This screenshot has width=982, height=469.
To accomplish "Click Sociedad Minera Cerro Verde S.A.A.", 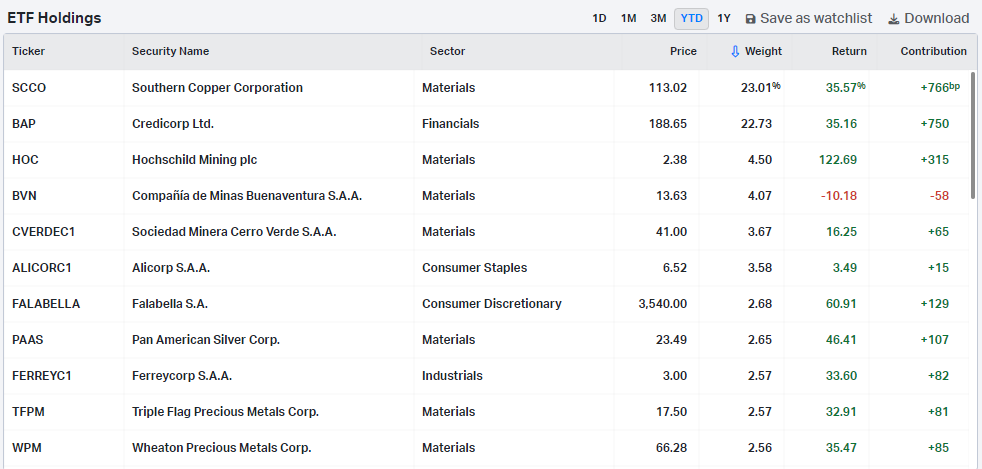I will tap(234, 232).
